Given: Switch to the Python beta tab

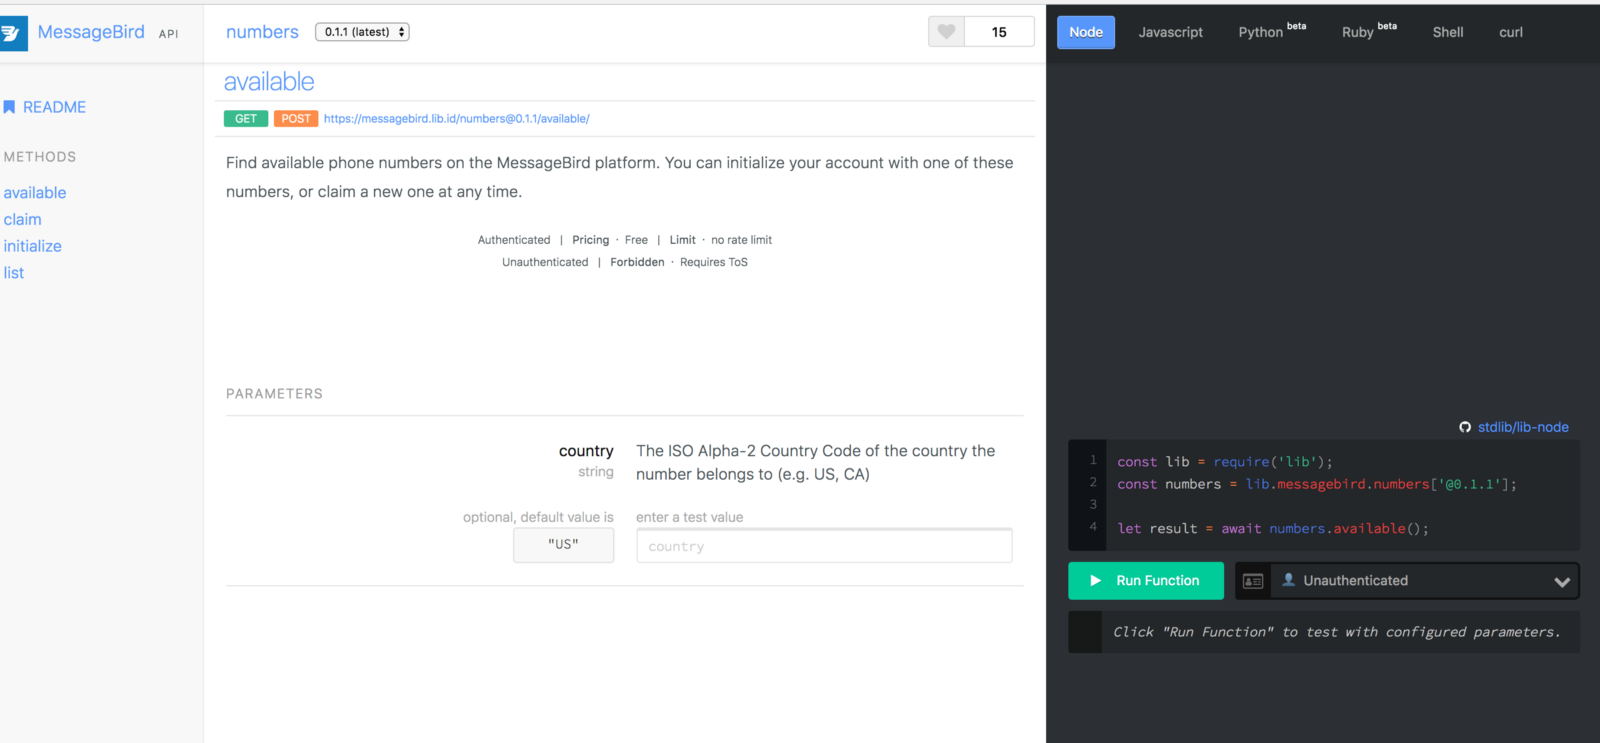Looking at the screenshot, I should 1272,31.
